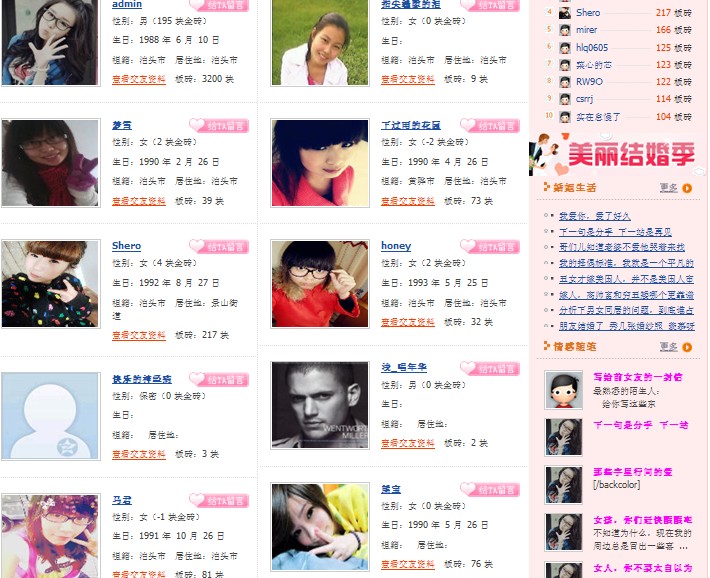Click csrr in the ranking list
The height and width of the screenshot is (578, 710).
pyautogui.click(x=584, y=99)
